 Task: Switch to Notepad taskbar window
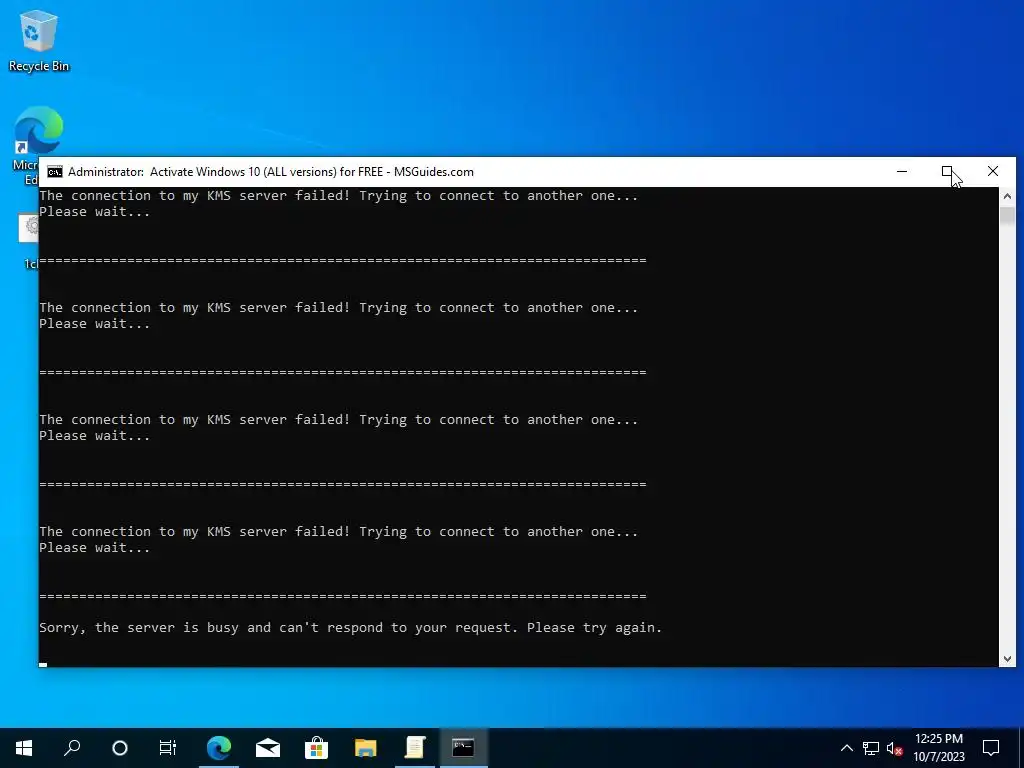click(415, 747)
